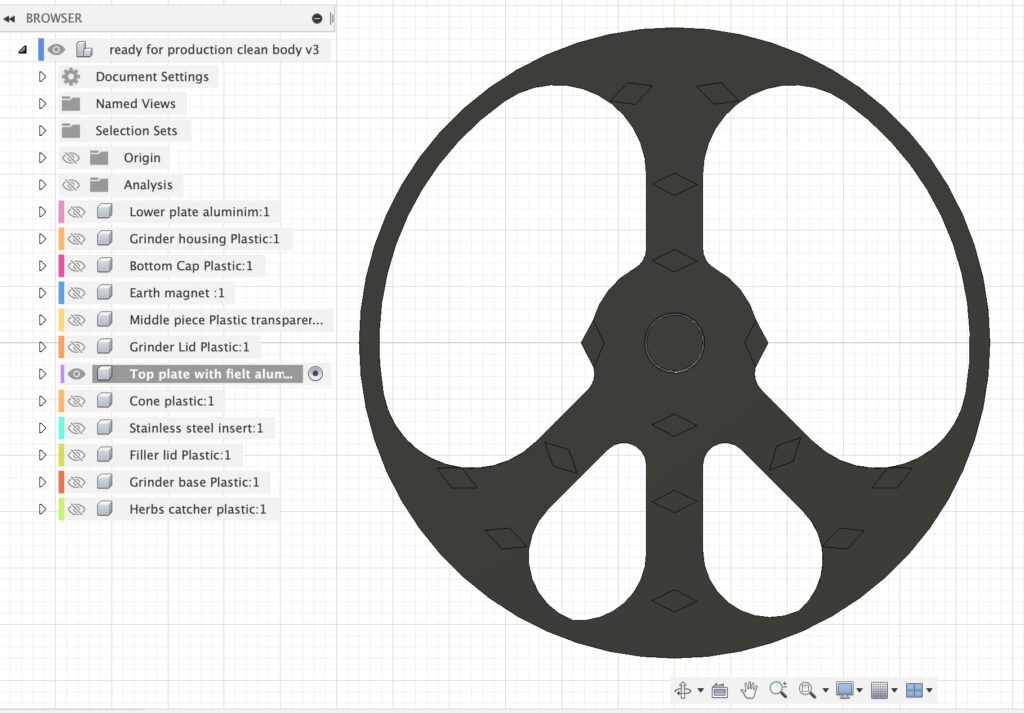The height and width of the screenshot is (713, 1024).
Task: Activate the Pan hand tool
Action: pyautogui.click(x=749, y=690)
